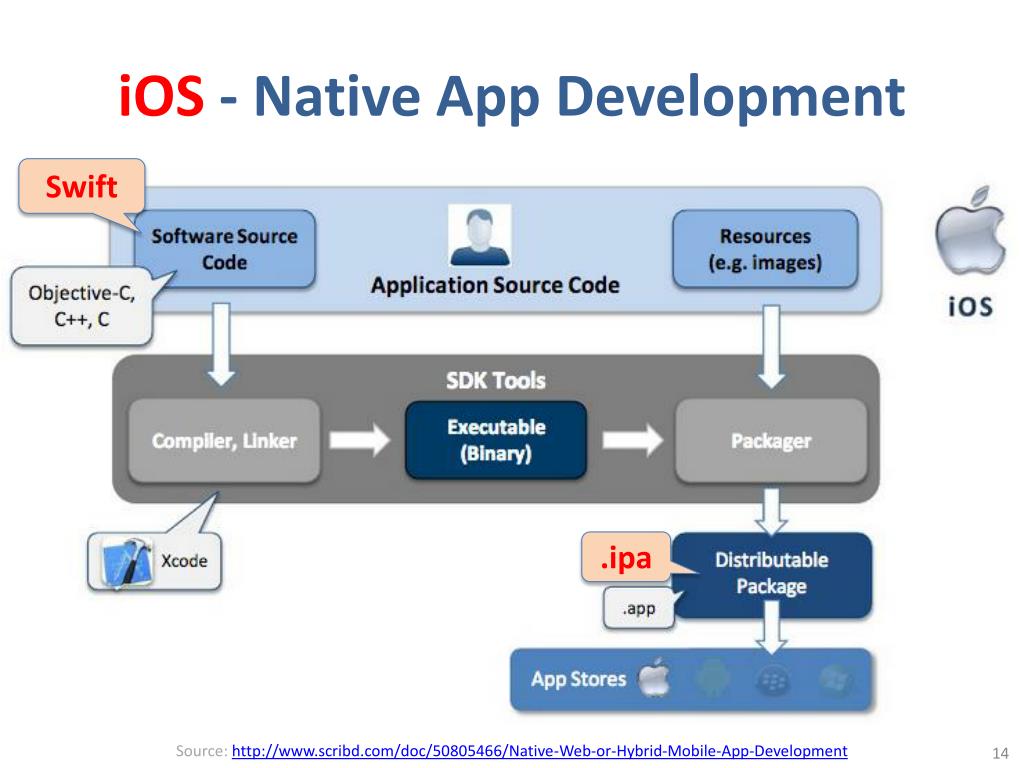Screen dimensions: 1024x768
Task: Select the Compiler, Linker box
Action: click(225, 441)
